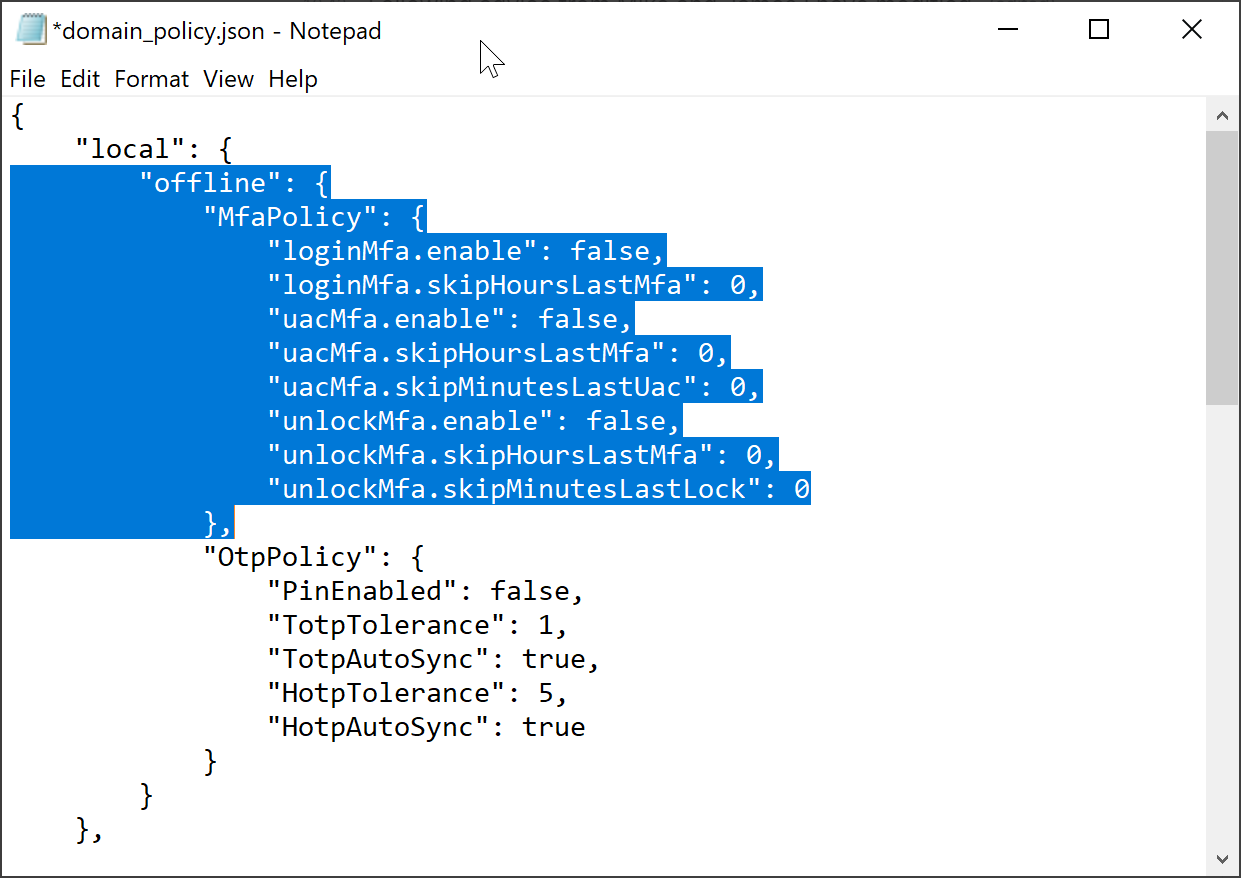Viewport: 1241px width, 878px height.
Task: Maximize the Notepad window
Action: [x=1099, y=31]
